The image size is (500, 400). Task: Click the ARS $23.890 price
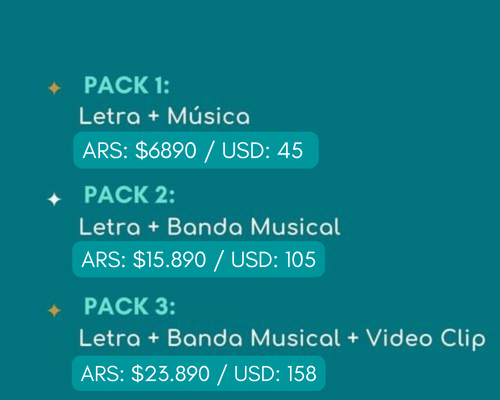coord(145,374)
